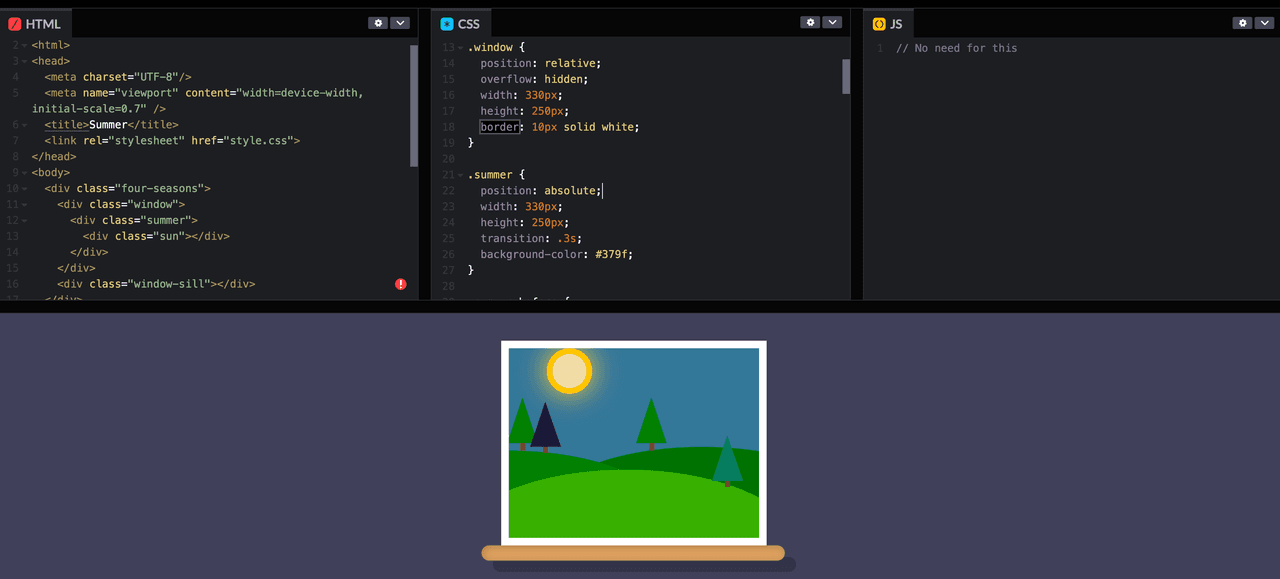The height and width of the screenshot is (579, 1280).
Task: Expand the HTML panel chevron dropdown
Action: [x=399, y=23]
